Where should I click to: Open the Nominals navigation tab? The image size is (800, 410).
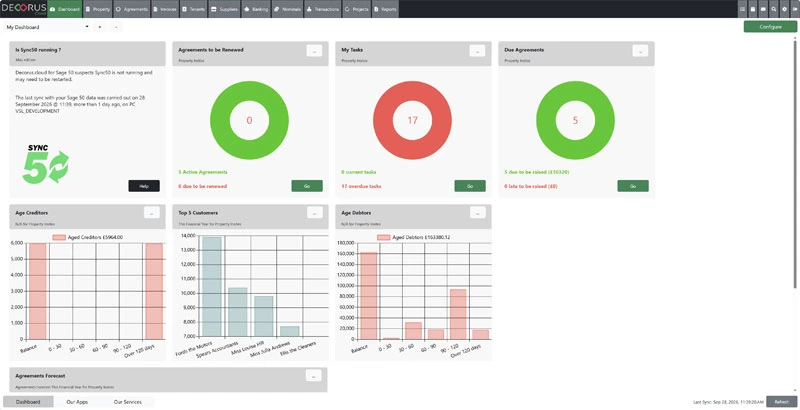287,9
